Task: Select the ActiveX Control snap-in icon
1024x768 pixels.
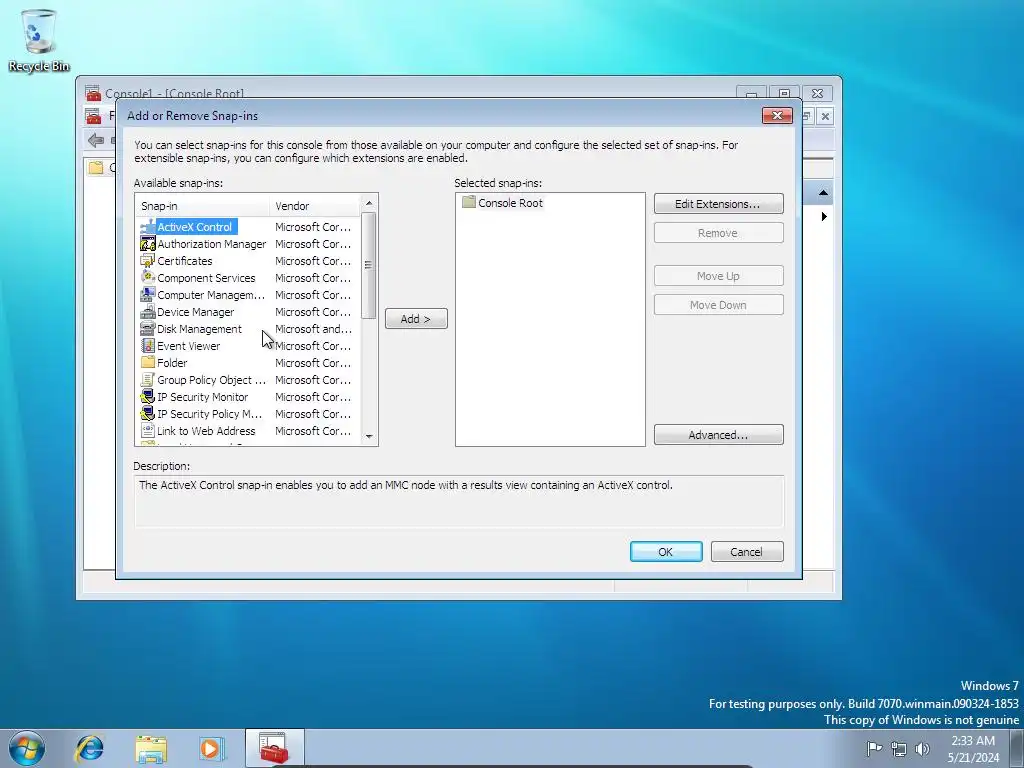Action: pos(148,227)
